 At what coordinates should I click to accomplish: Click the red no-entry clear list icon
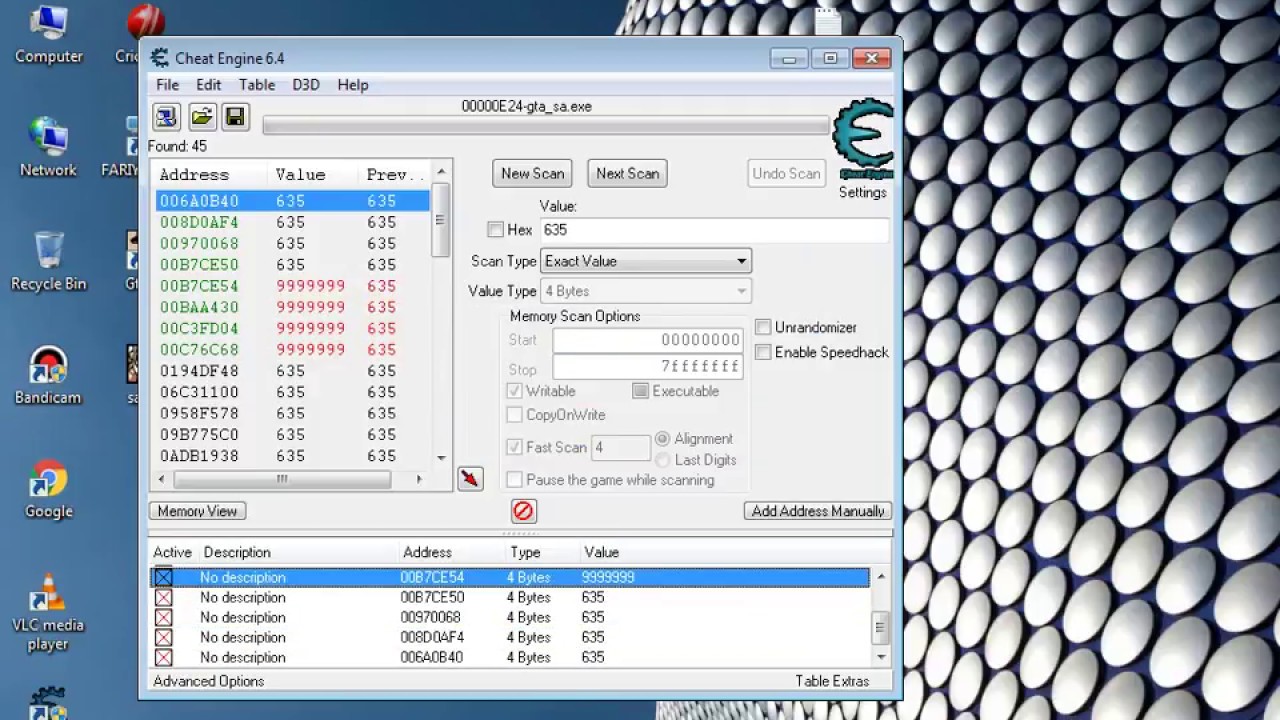(523, 511)
